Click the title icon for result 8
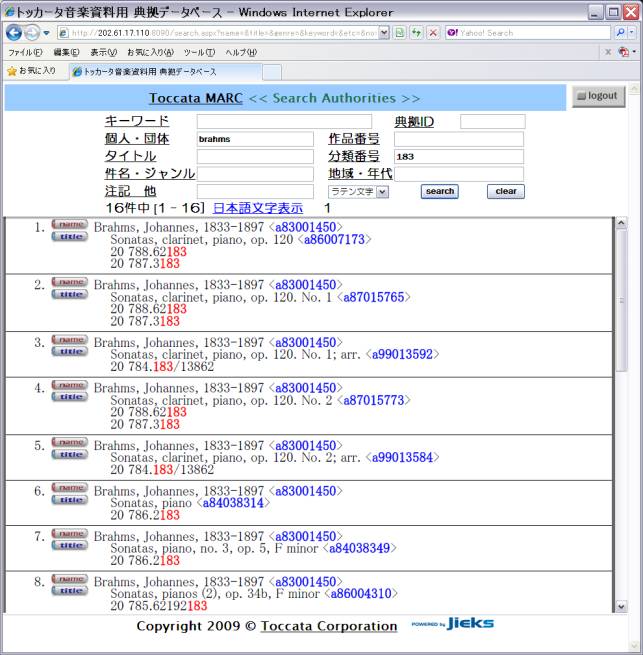This screenshot has height=655, width=643. [70, 591]
